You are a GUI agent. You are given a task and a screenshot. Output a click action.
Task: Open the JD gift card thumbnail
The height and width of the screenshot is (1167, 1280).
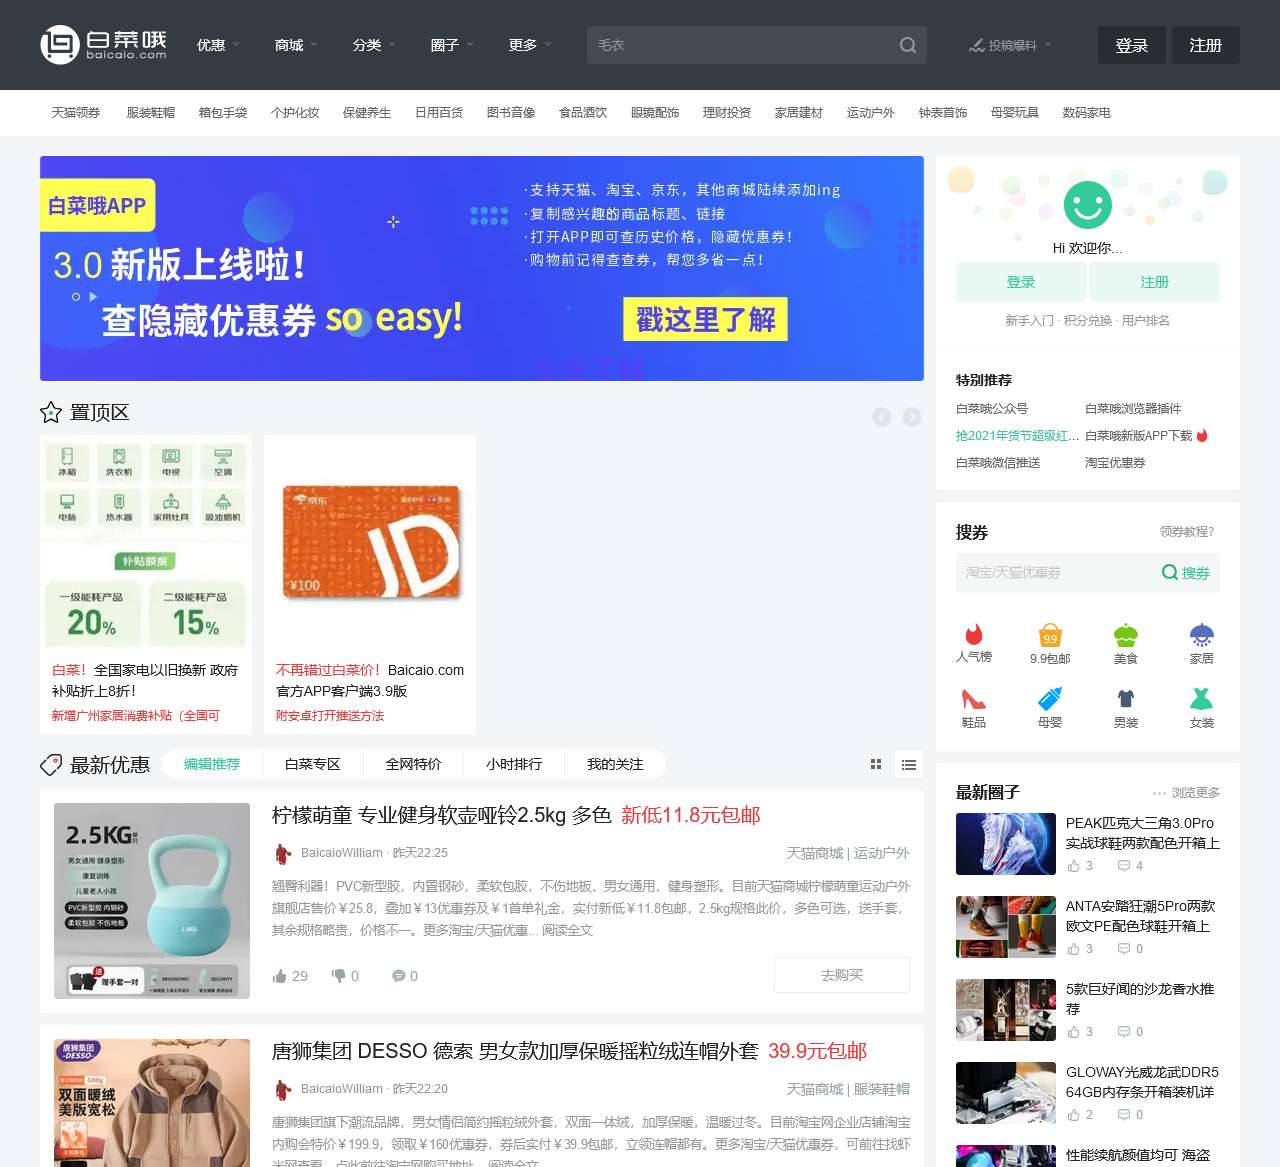(x=370, y=543)
